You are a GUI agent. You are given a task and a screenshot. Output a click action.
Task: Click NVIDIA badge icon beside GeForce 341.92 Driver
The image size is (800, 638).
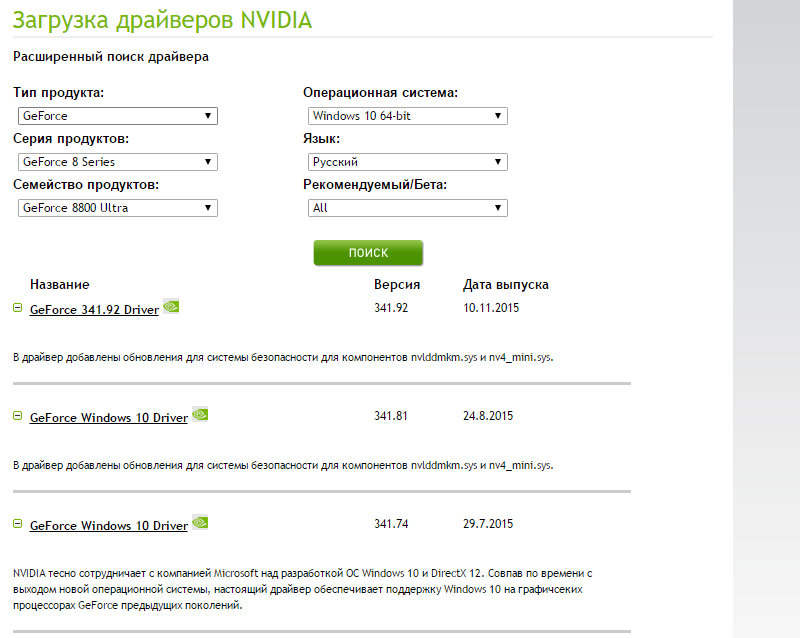tap(171, 307)
